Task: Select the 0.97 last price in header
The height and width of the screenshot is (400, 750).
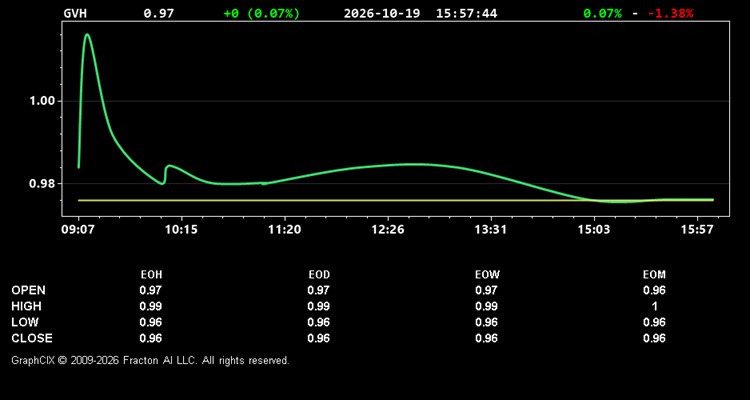Action: (159, 13)
